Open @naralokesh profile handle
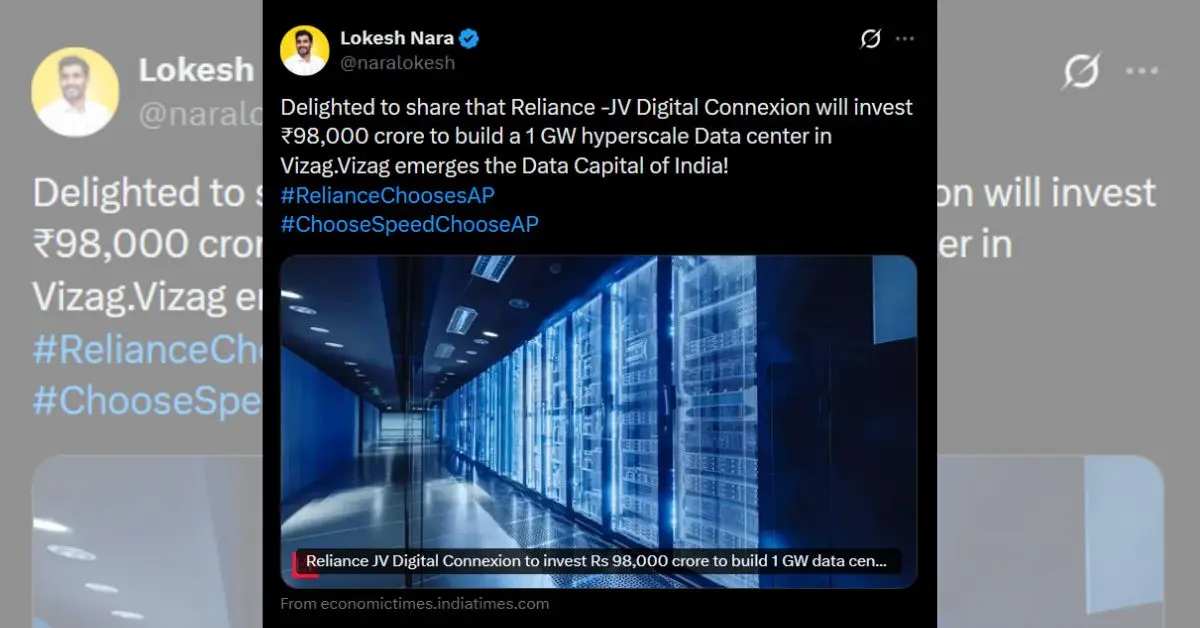Screen dimensions: 1200x628 pyautogui.click(x=400, y=63)
